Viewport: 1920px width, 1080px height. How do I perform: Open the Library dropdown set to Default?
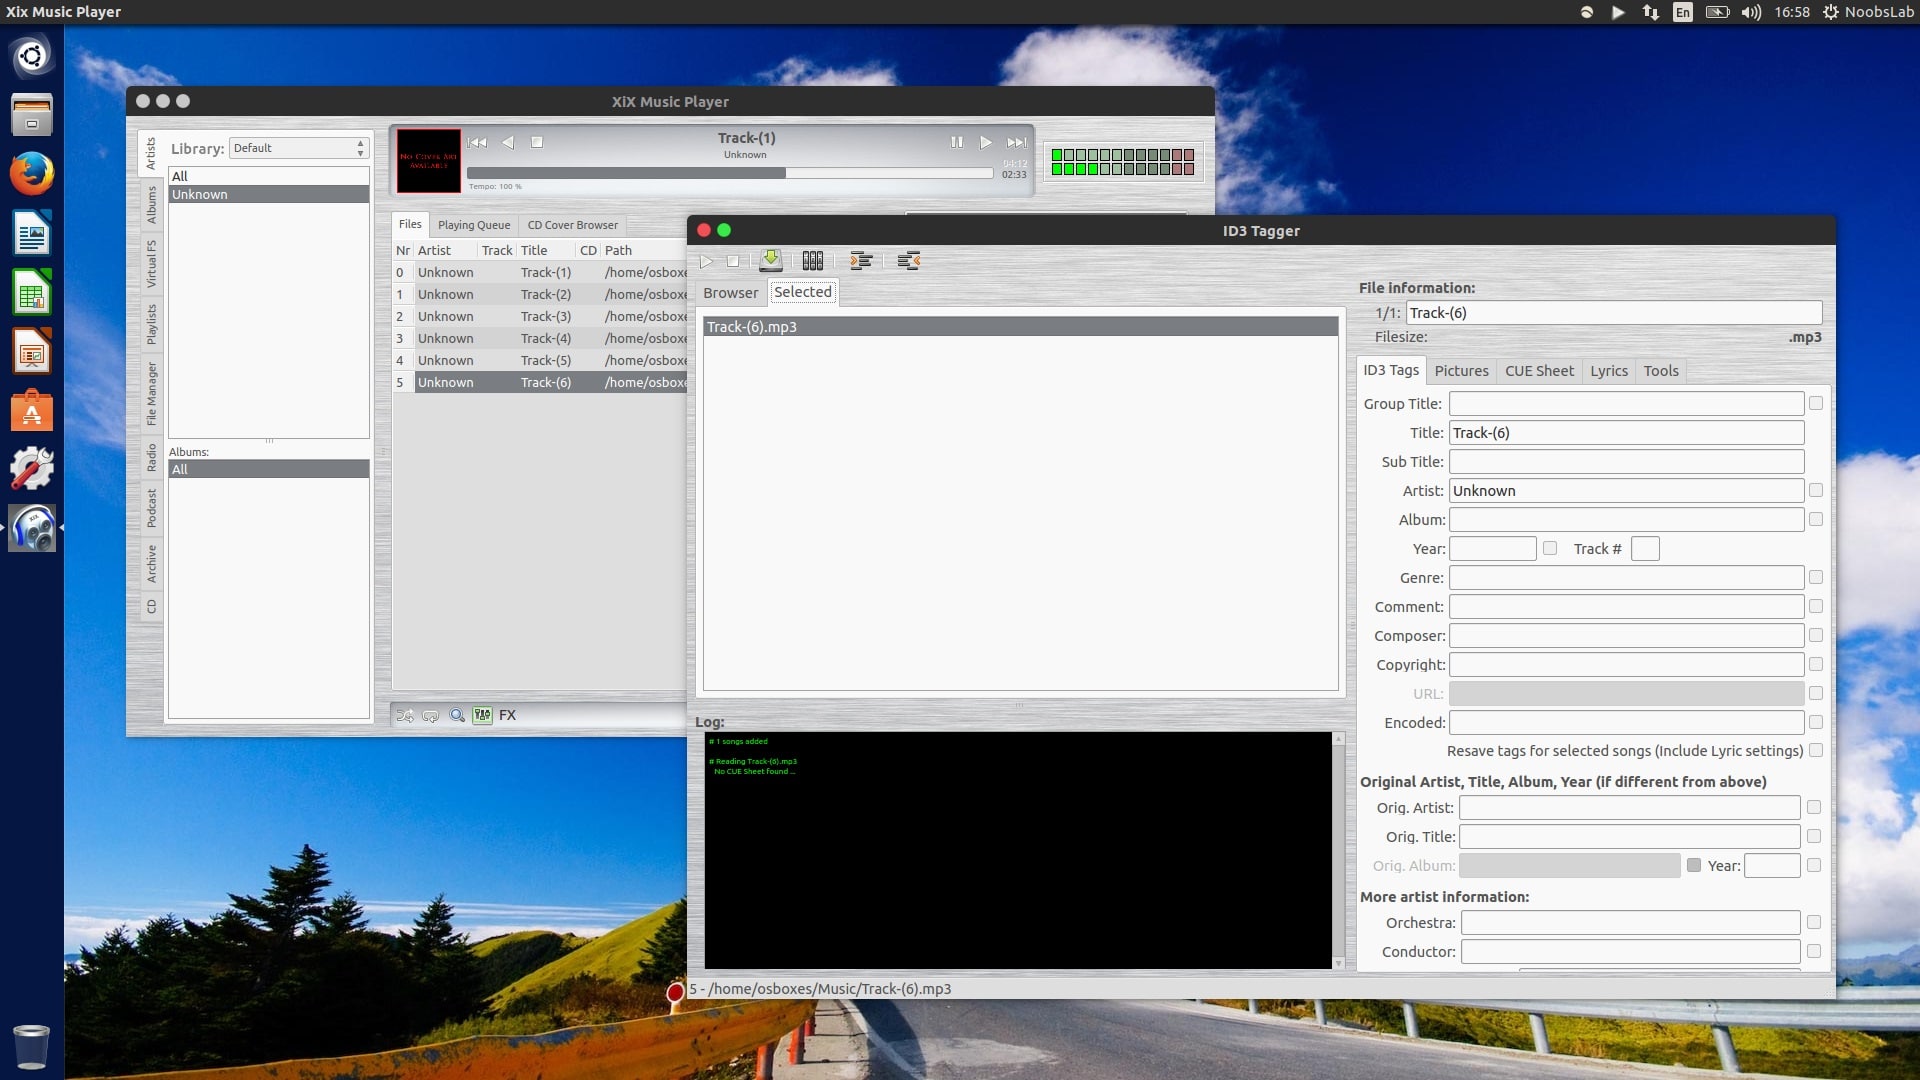coord(299,148)
